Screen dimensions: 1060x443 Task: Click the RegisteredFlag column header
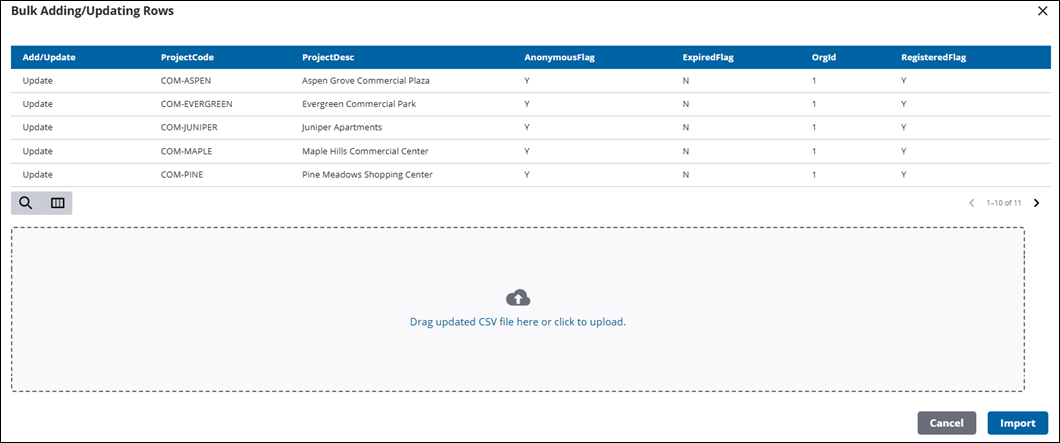click(x=933, y=57)
